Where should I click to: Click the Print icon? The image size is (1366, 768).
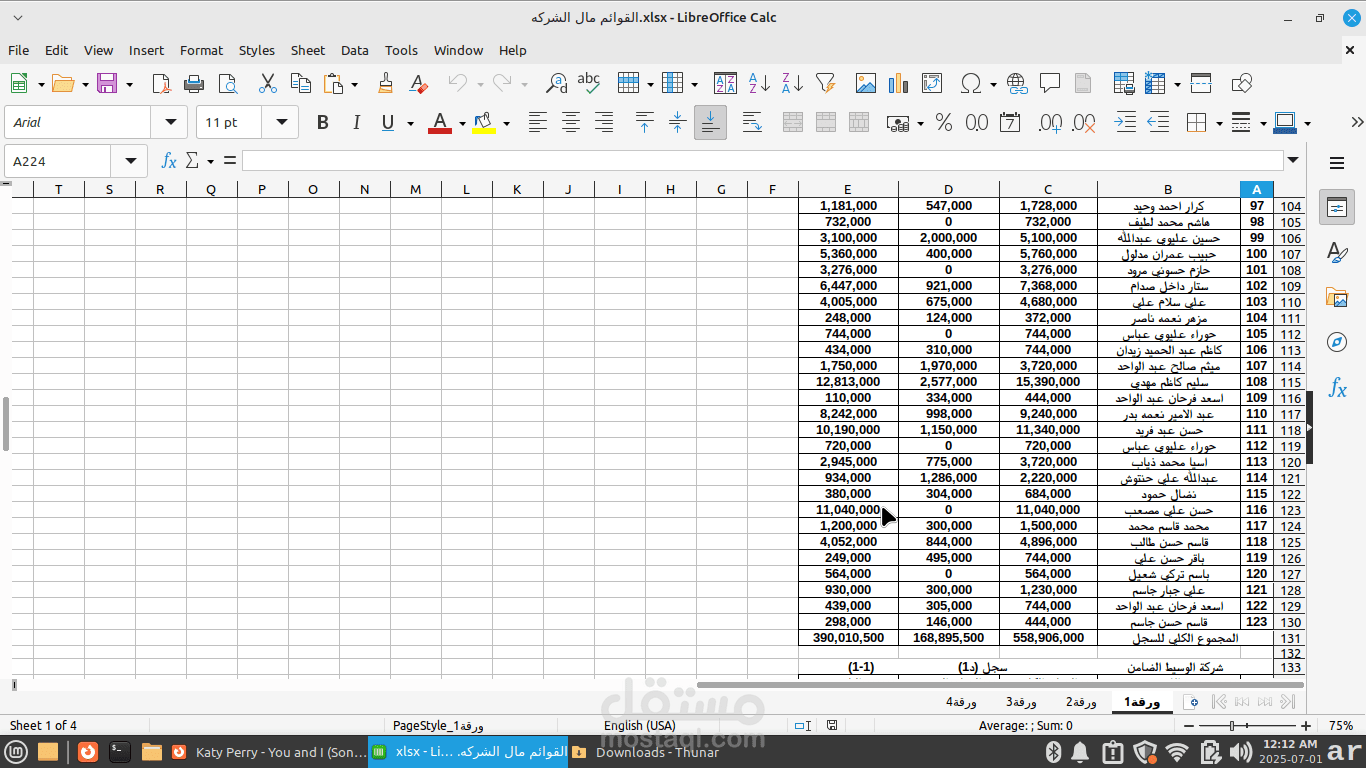coord(194,83)
